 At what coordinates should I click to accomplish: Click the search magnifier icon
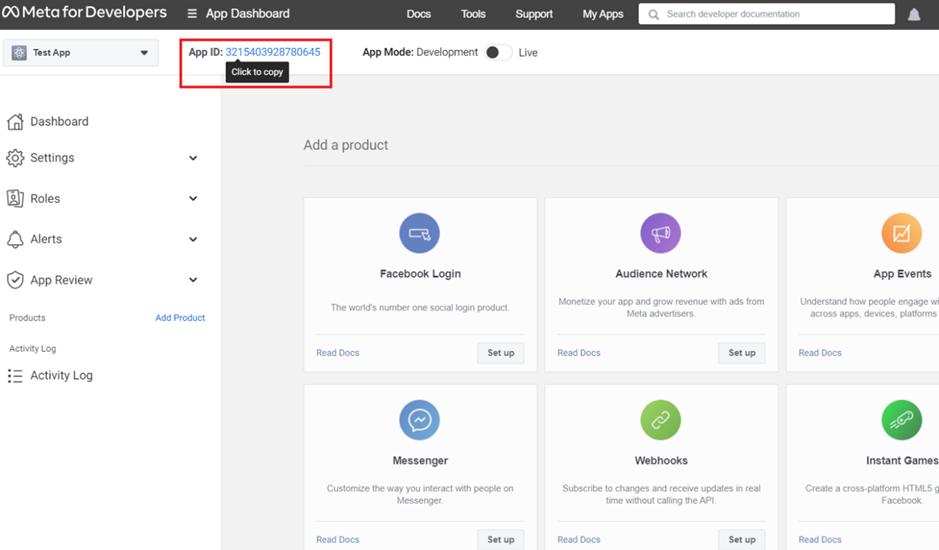pyautogui.click(x=653, y=14)
